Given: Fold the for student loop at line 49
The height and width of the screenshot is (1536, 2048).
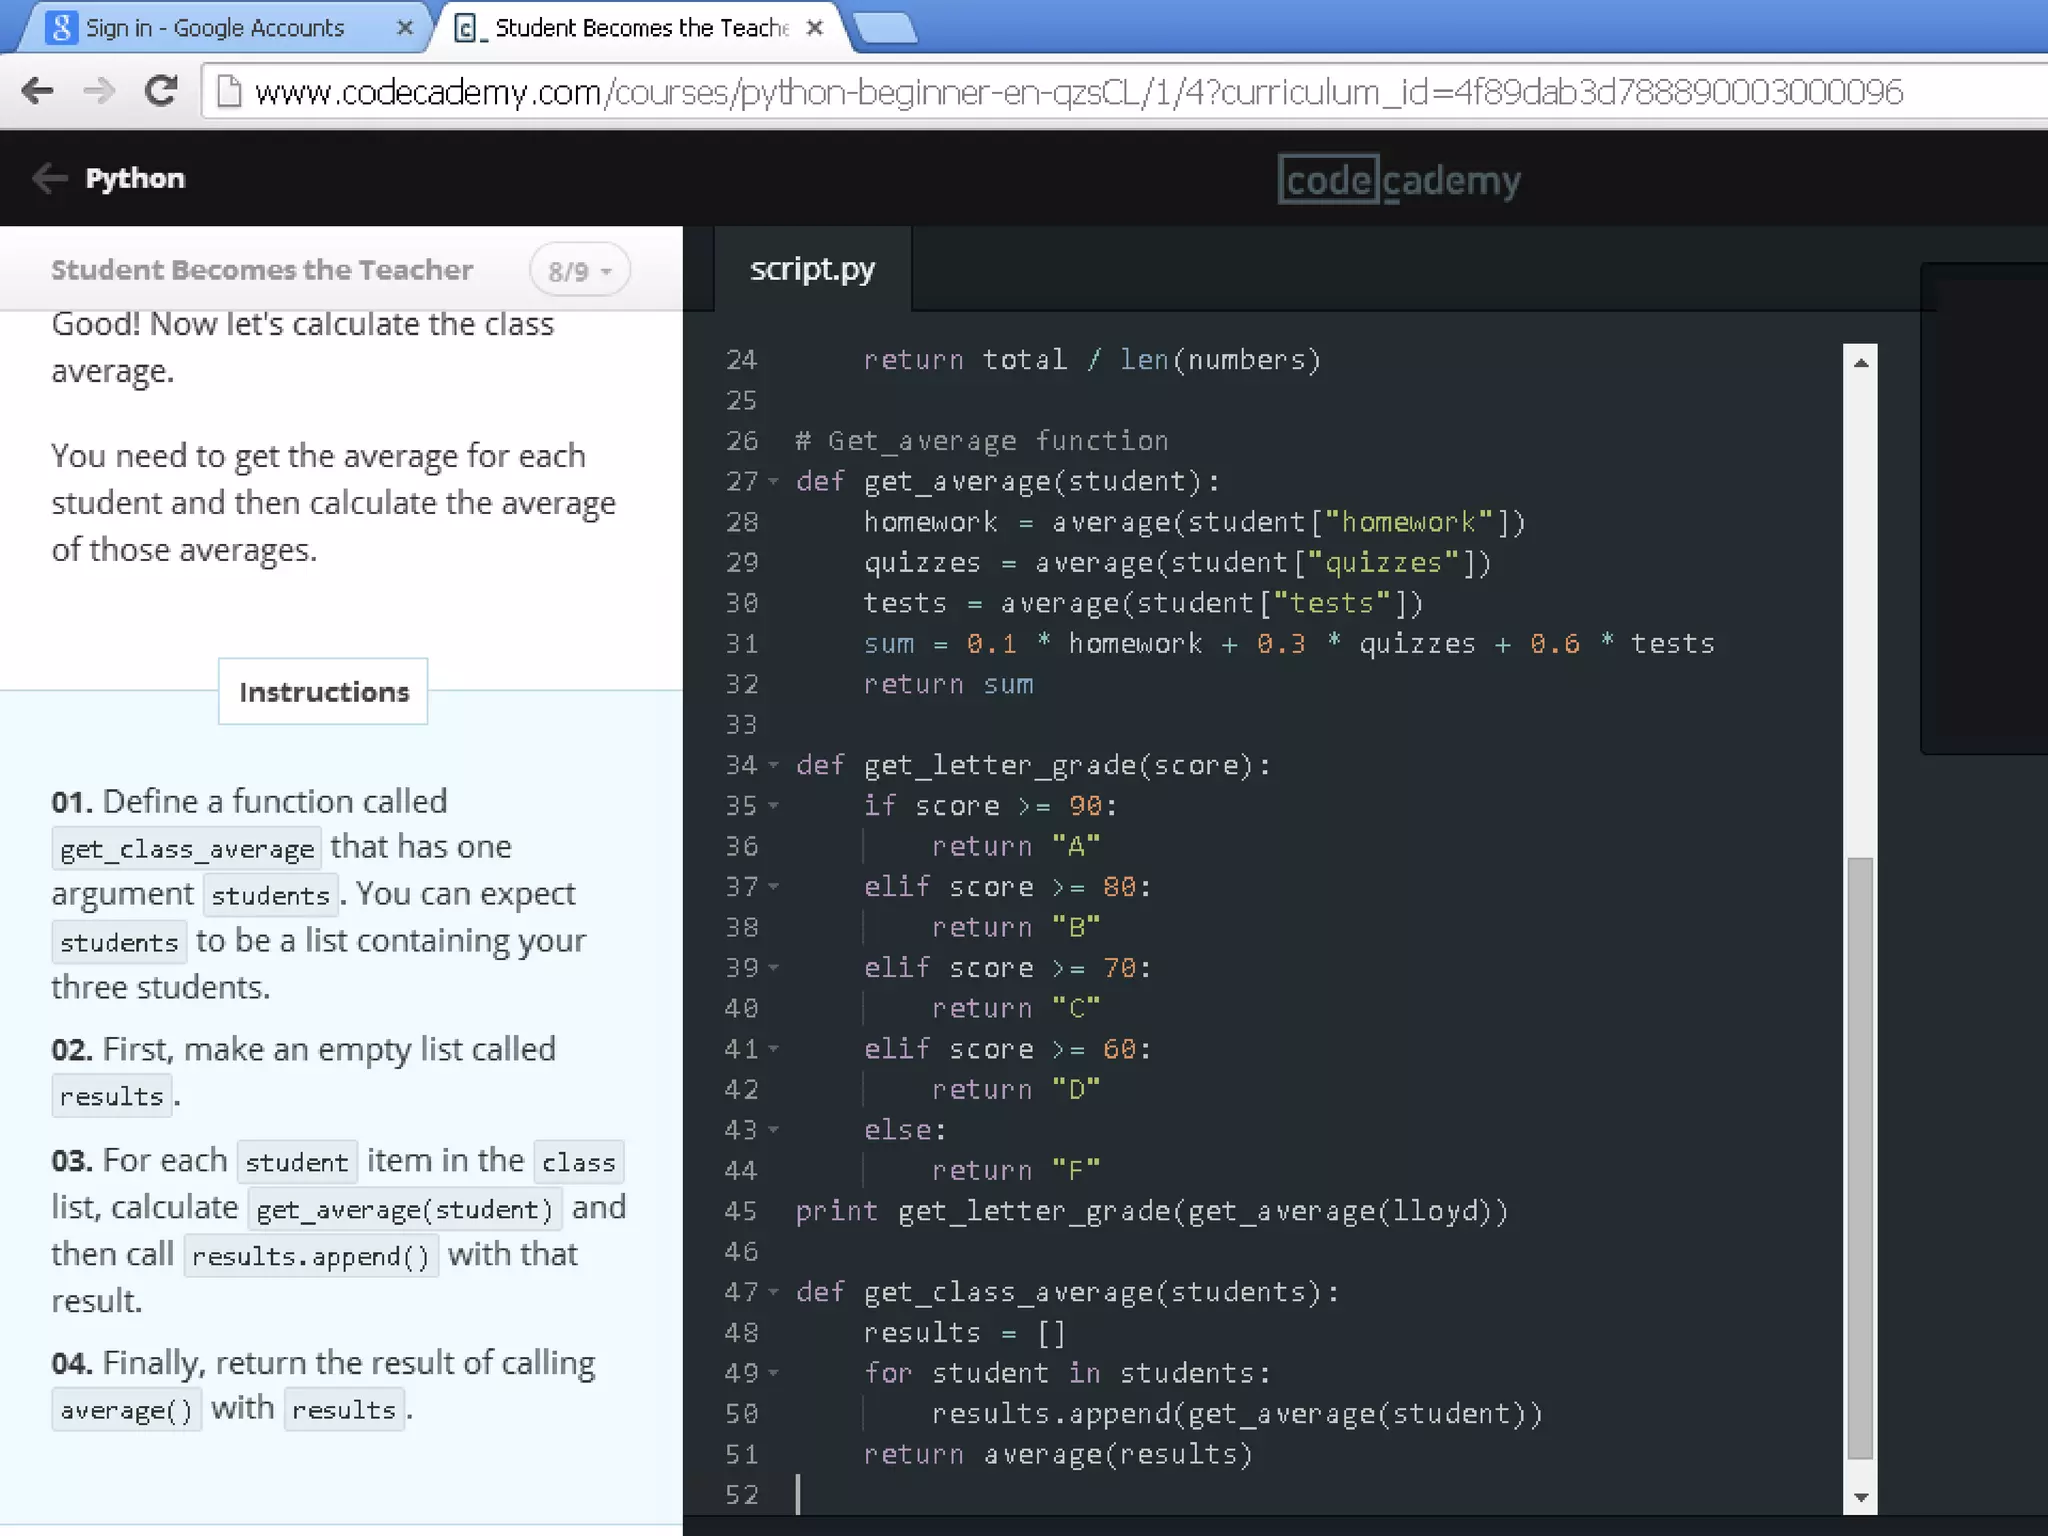Looking at the screenshot, I should pos(773,1373).
